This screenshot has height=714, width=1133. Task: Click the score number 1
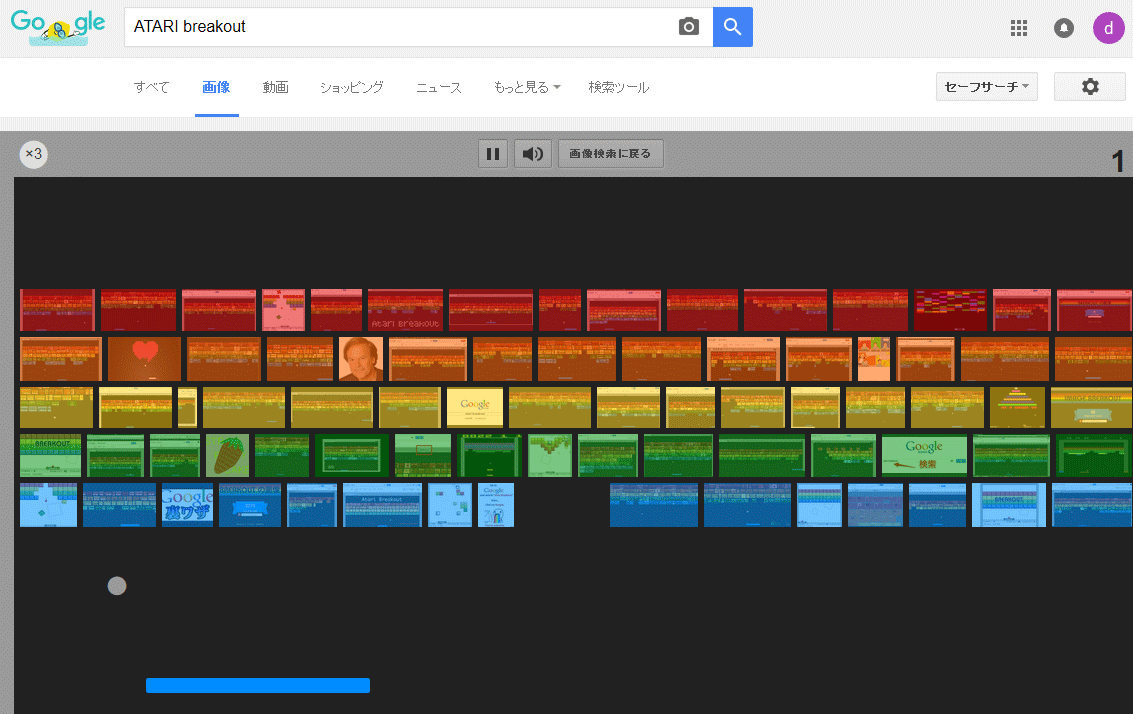(1117, 161)
